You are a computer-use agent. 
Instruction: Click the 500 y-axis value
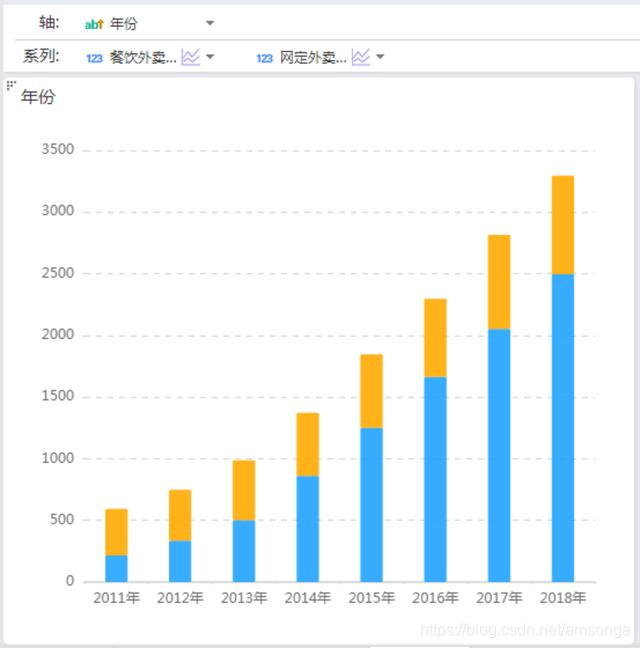pos(62,519)
